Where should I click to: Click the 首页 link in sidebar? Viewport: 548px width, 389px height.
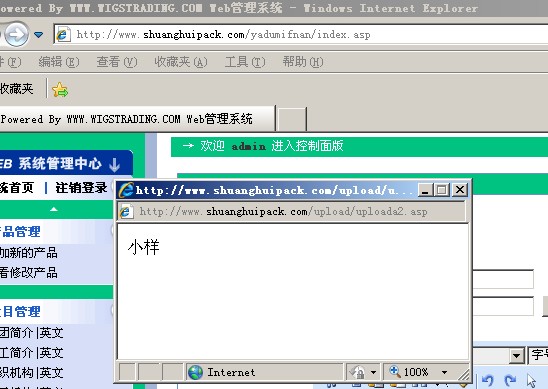coord(16,188)
